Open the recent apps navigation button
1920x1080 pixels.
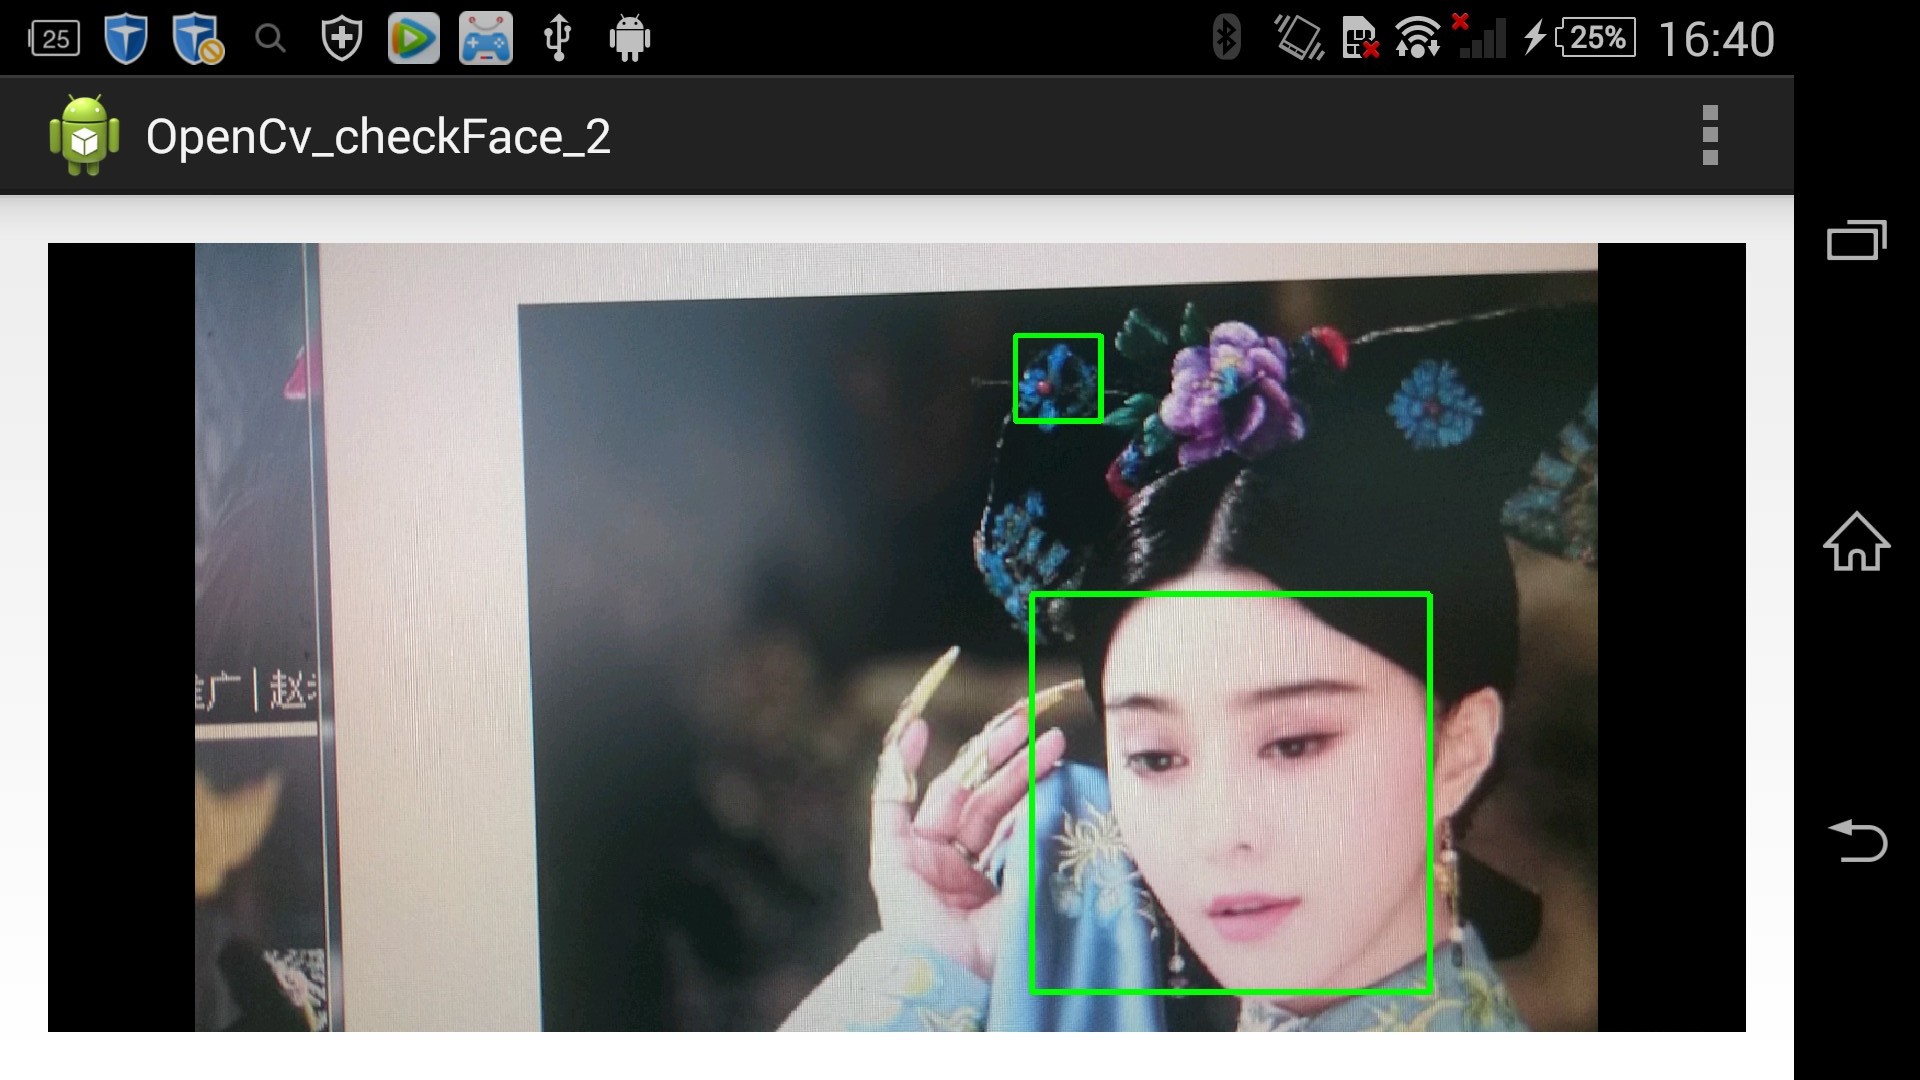pyautogui.click(x=1857, y=240)
